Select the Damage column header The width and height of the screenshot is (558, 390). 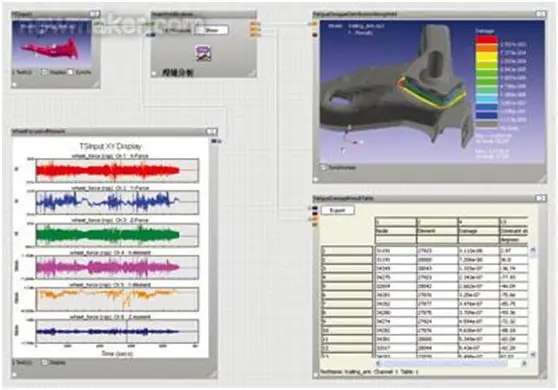pos(479,231)
